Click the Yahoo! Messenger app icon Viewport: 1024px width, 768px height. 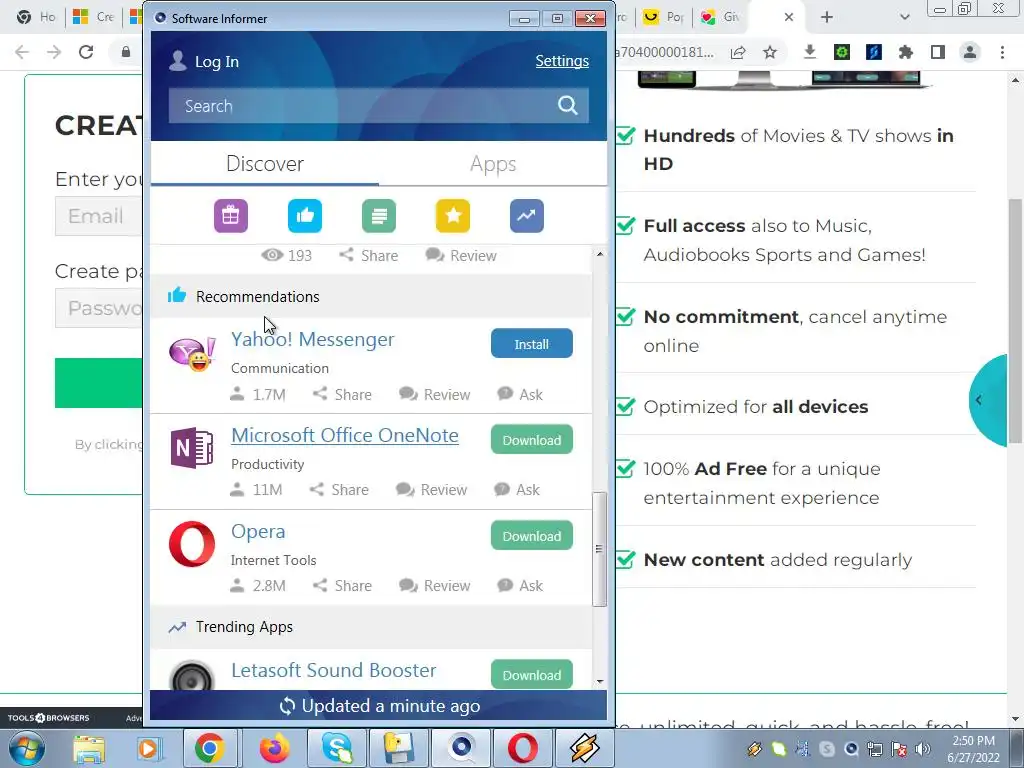pos(192,353)
